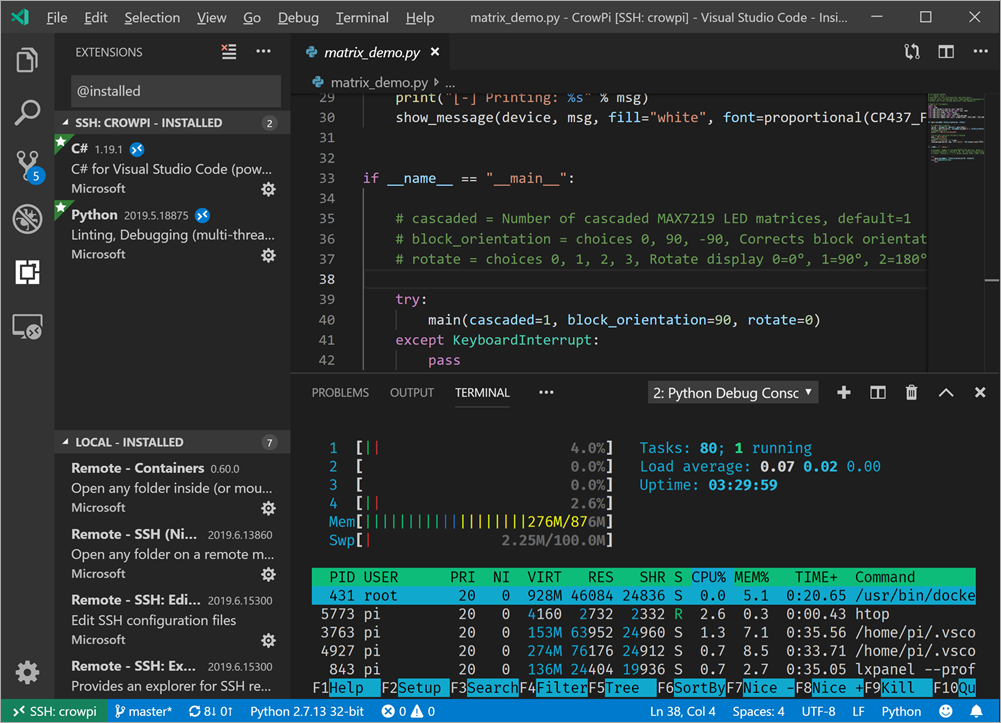Open the File menu

coord(57,17)
